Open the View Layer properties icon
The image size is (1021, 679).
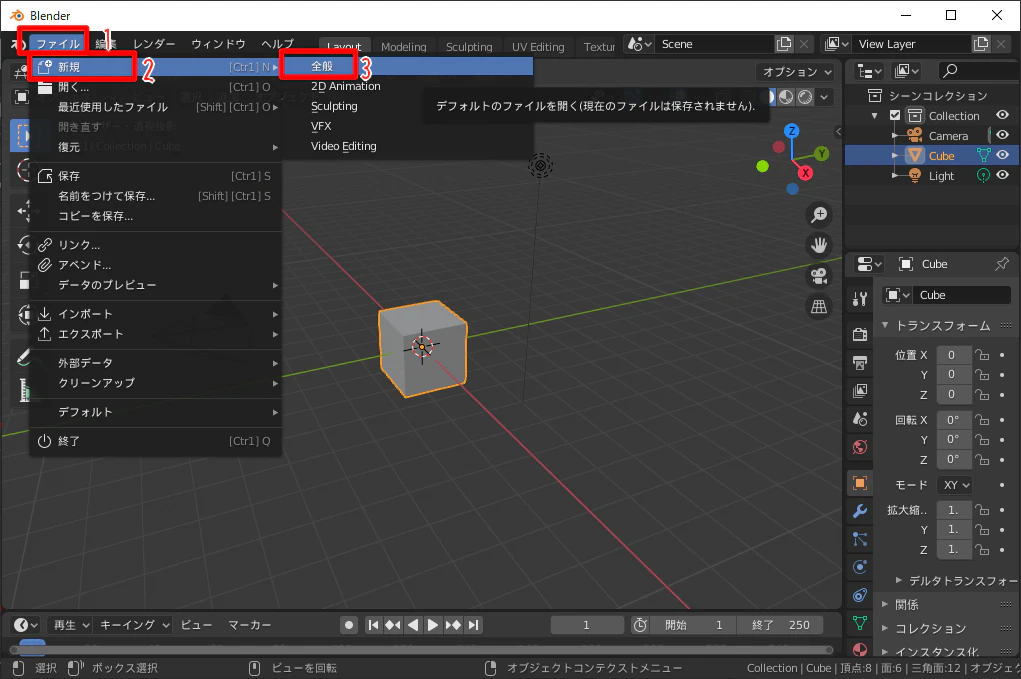tap(860, 391)
